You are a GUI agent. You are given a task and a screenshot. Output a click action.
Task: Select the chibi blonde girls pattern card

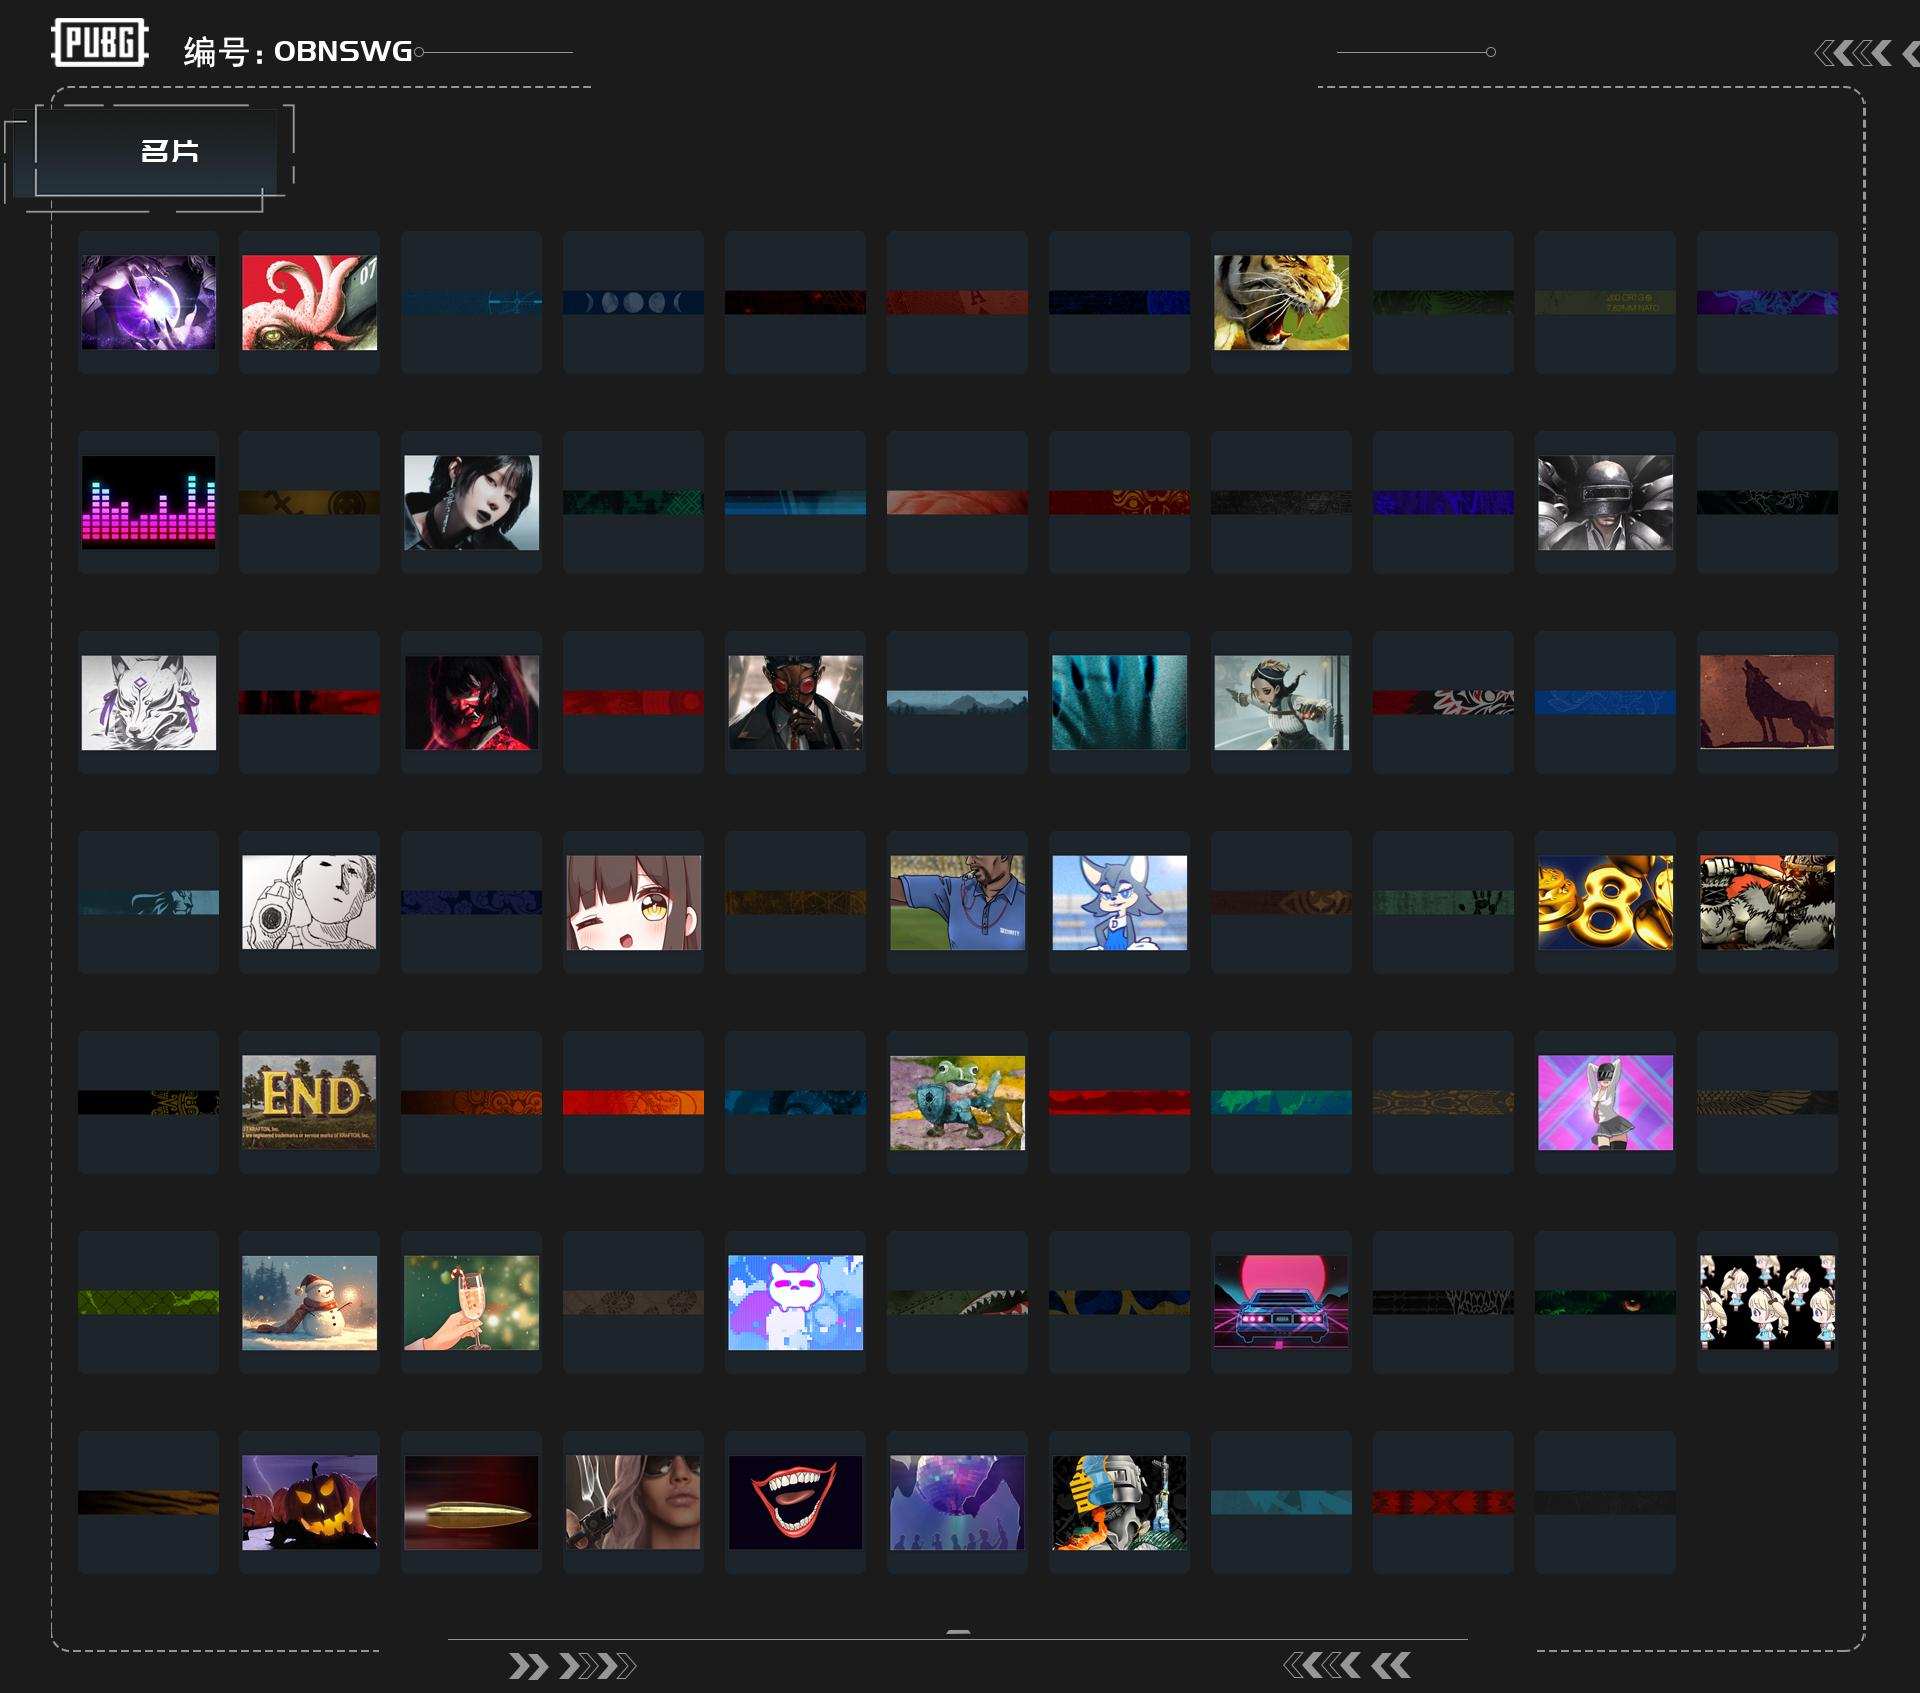click(x=1767, y=1302)
